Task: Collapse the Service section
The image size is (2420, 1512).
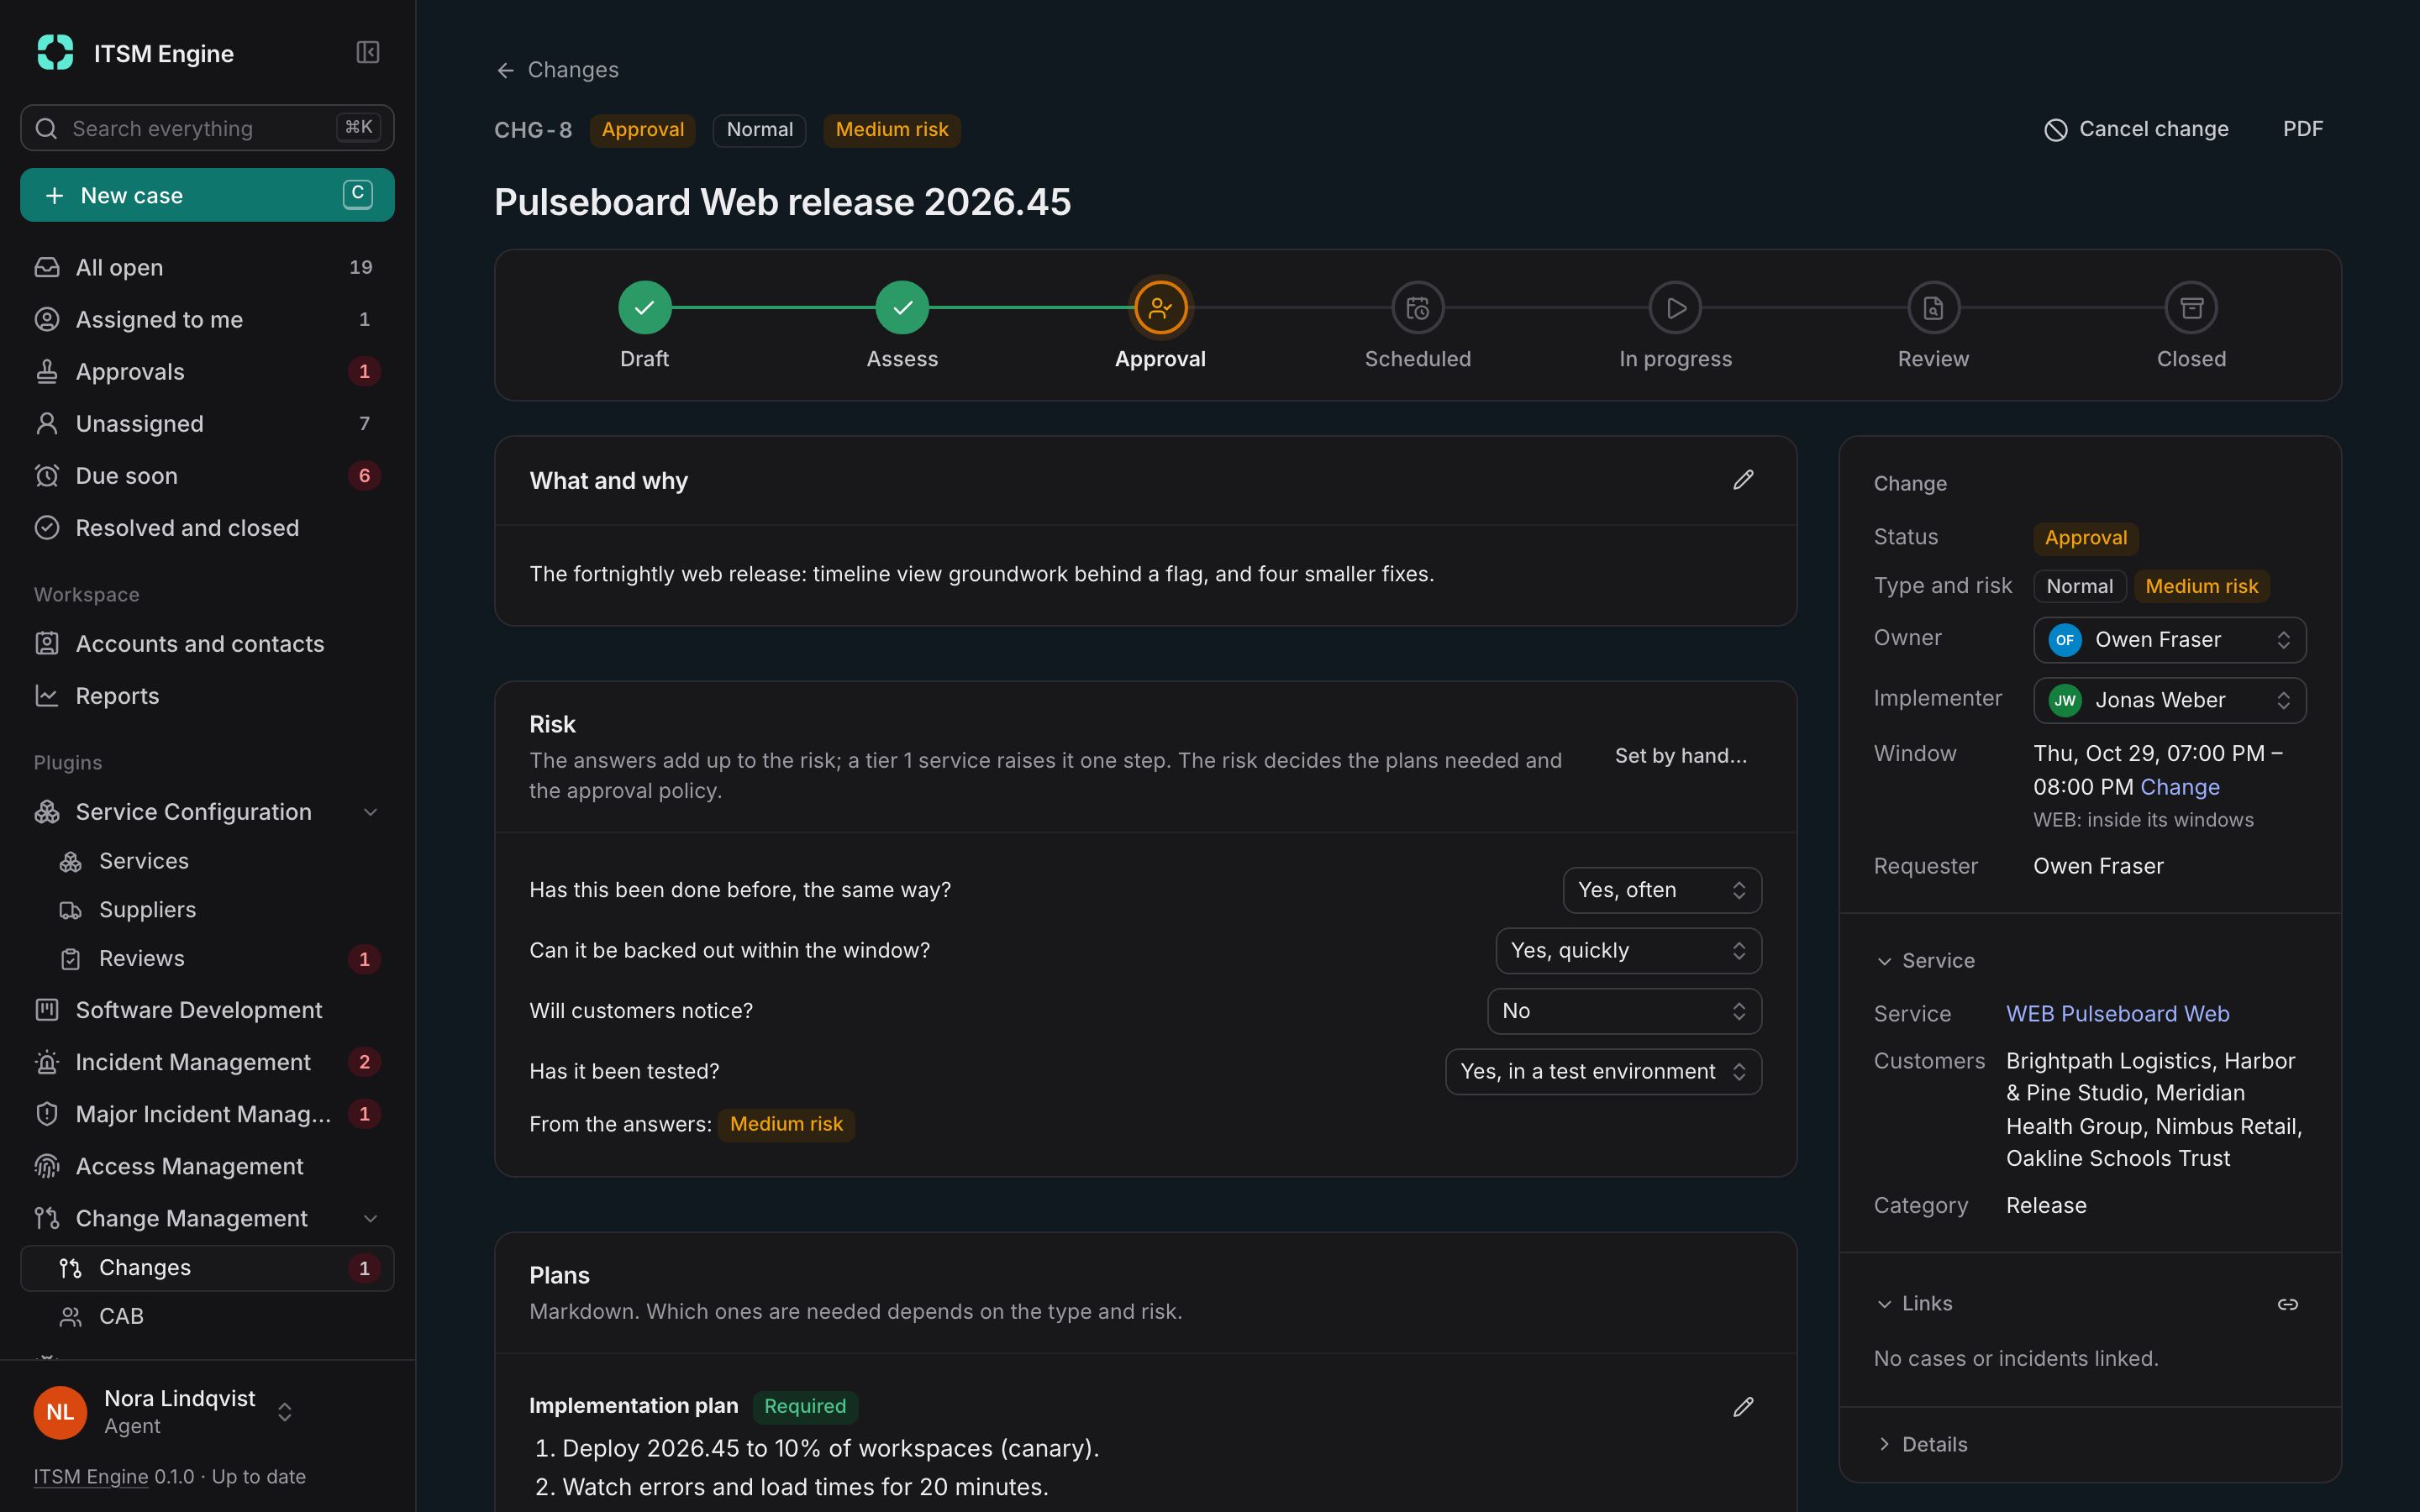Action: click(1925, 961)
